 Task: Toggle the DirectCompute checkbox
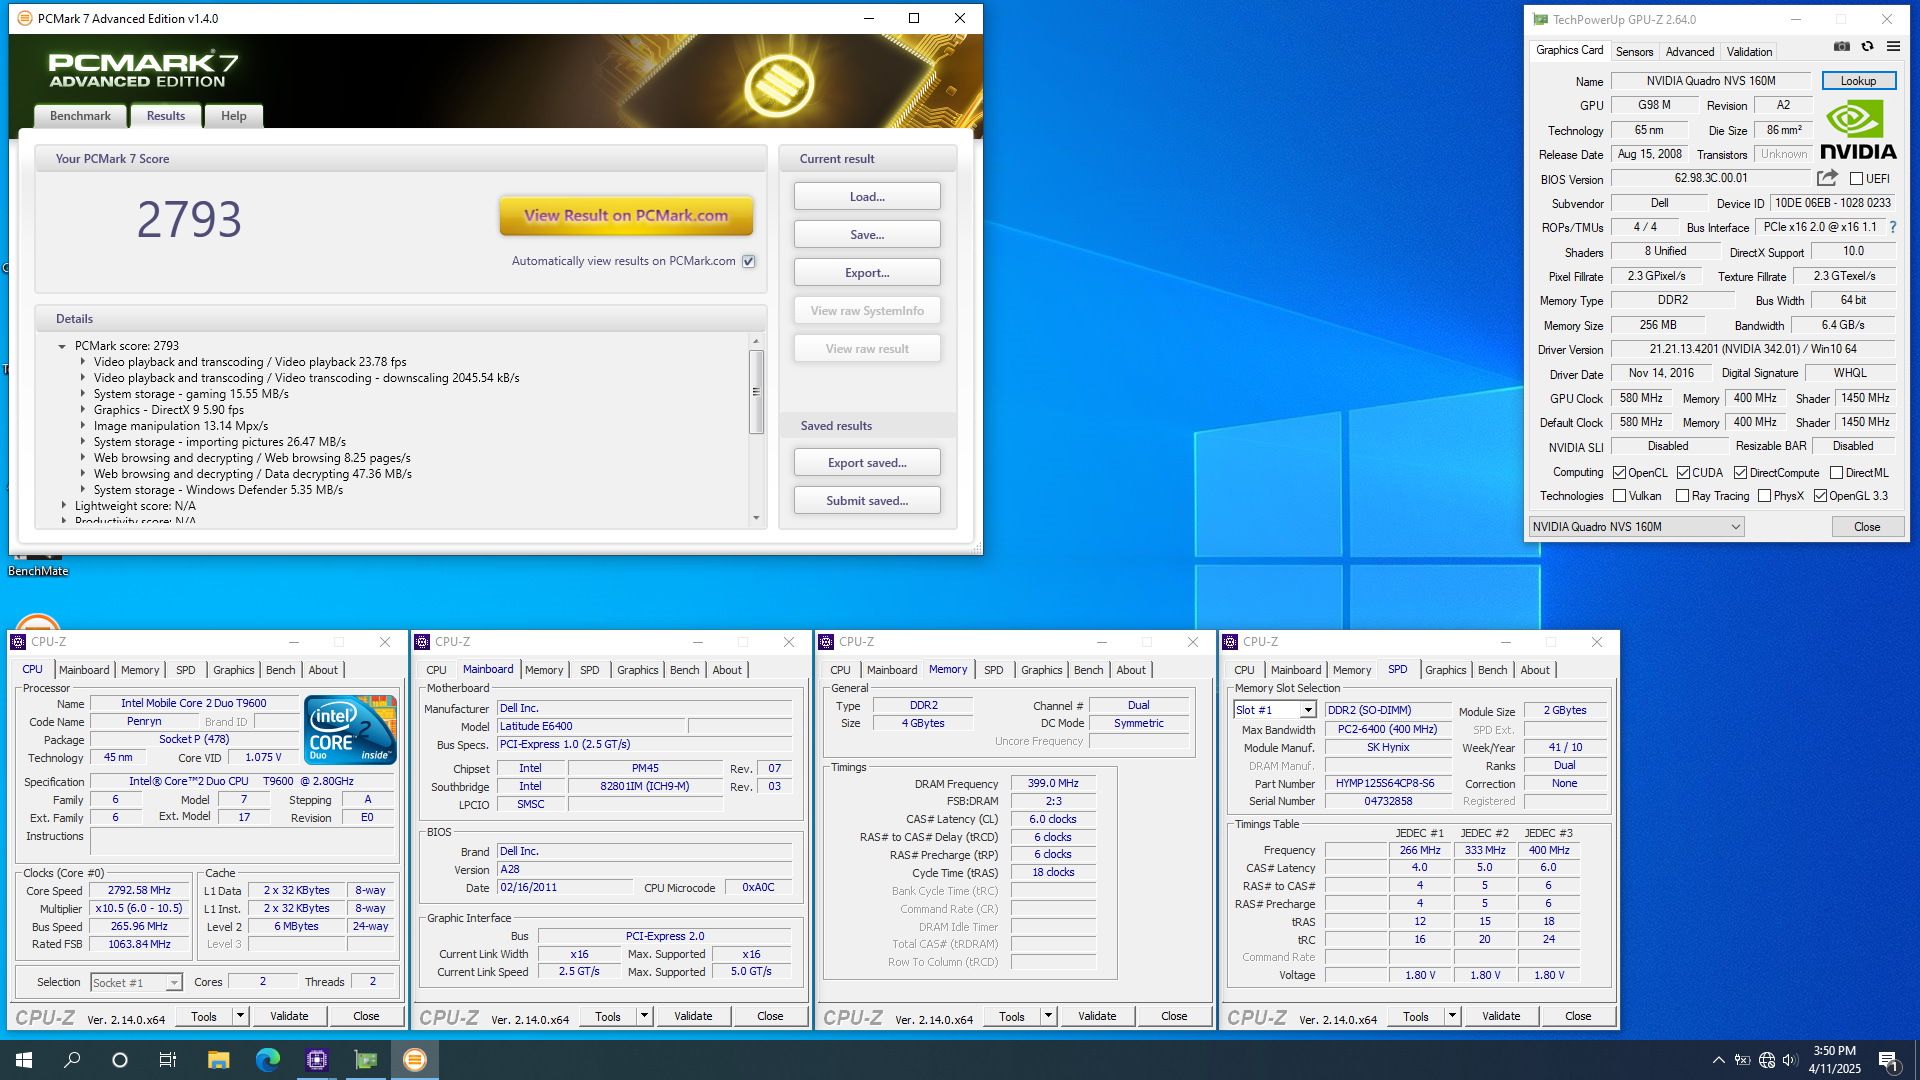pyautogui.click(x=1740, y=473)
